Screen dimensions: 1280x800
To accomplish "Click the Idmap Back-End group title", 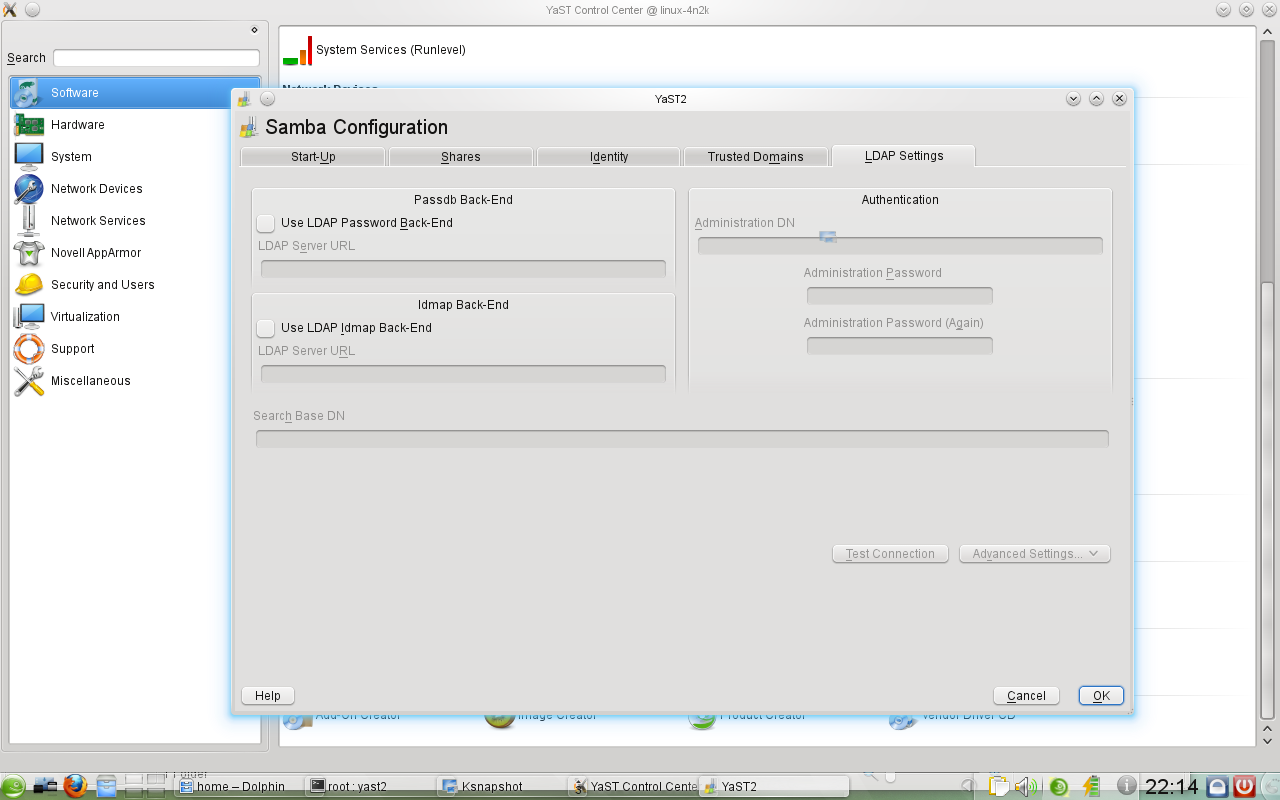I will pyautogui.click(x=463, y=305).
